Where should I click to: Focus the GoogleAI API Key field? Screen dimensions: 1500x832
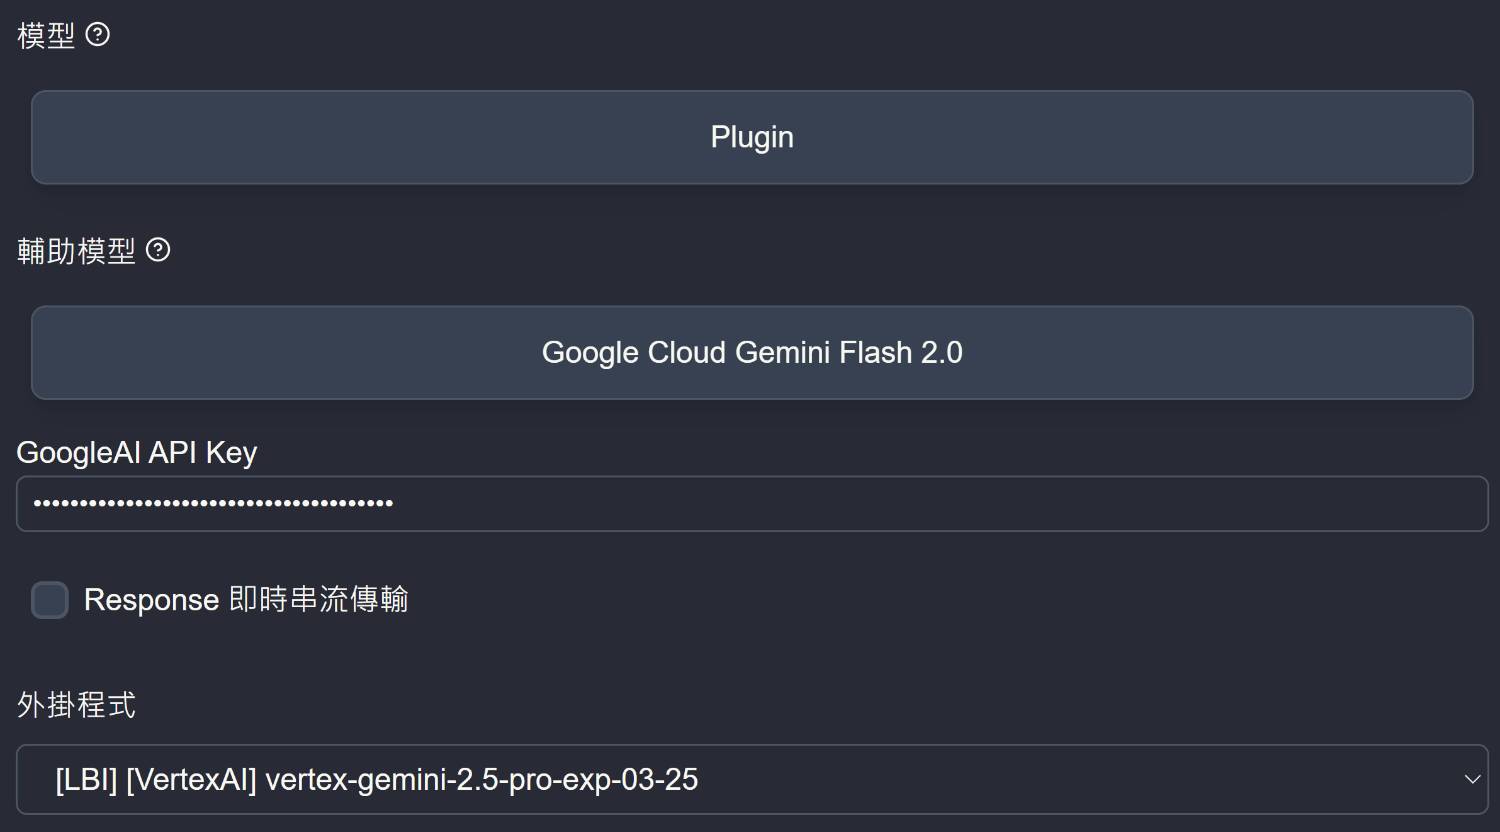(x=752, y=503)
